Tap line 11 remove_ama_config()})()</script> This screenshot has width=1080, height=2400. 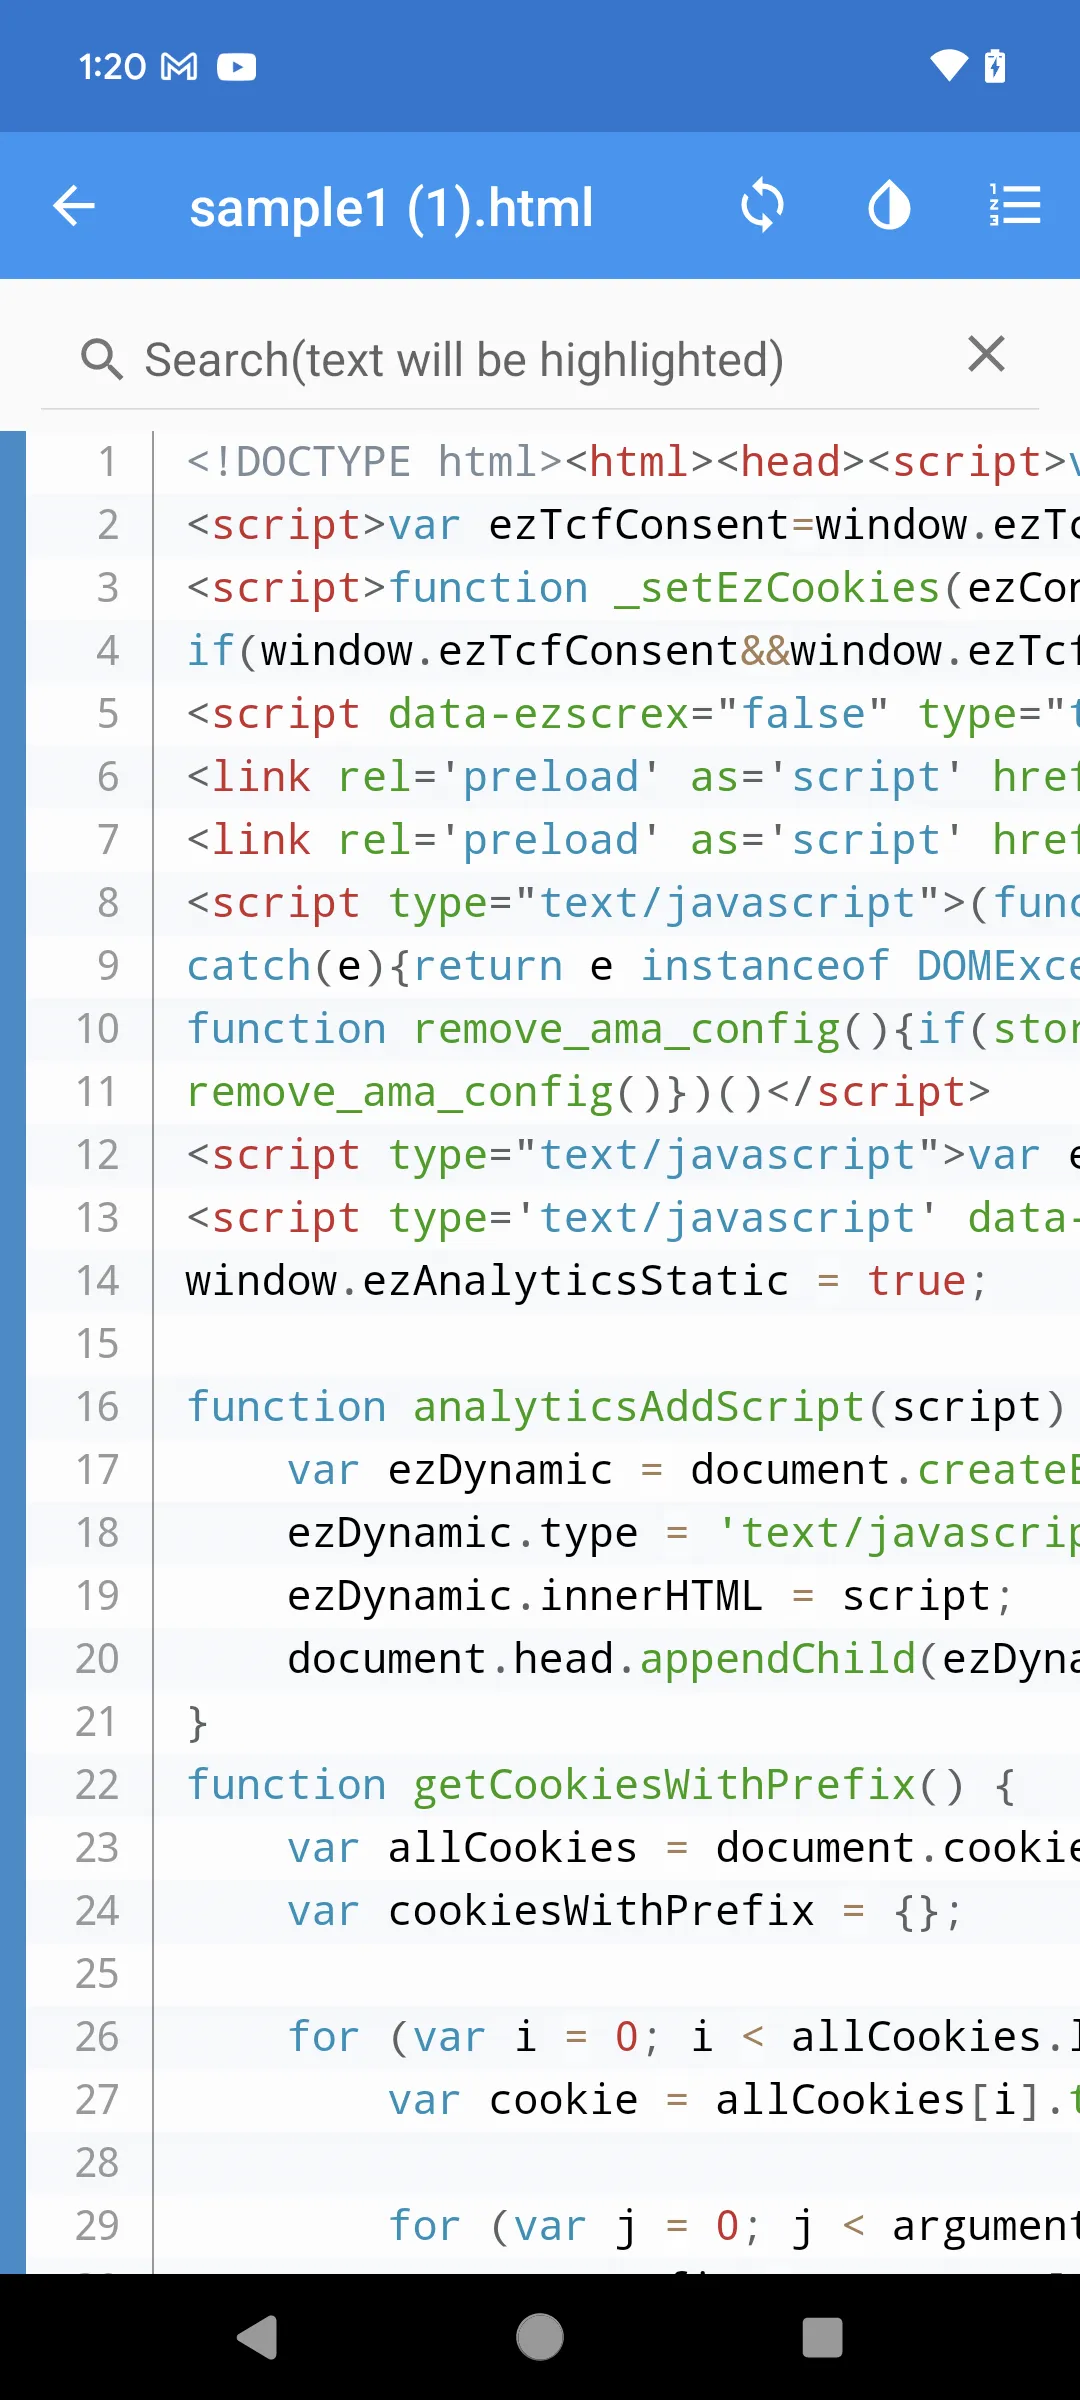coord(588,1092)
